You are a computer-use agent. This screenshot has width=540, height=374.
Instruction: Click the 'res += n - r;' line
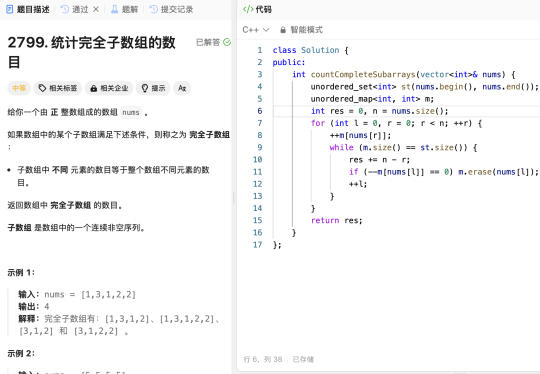click(x=379, y=160)
